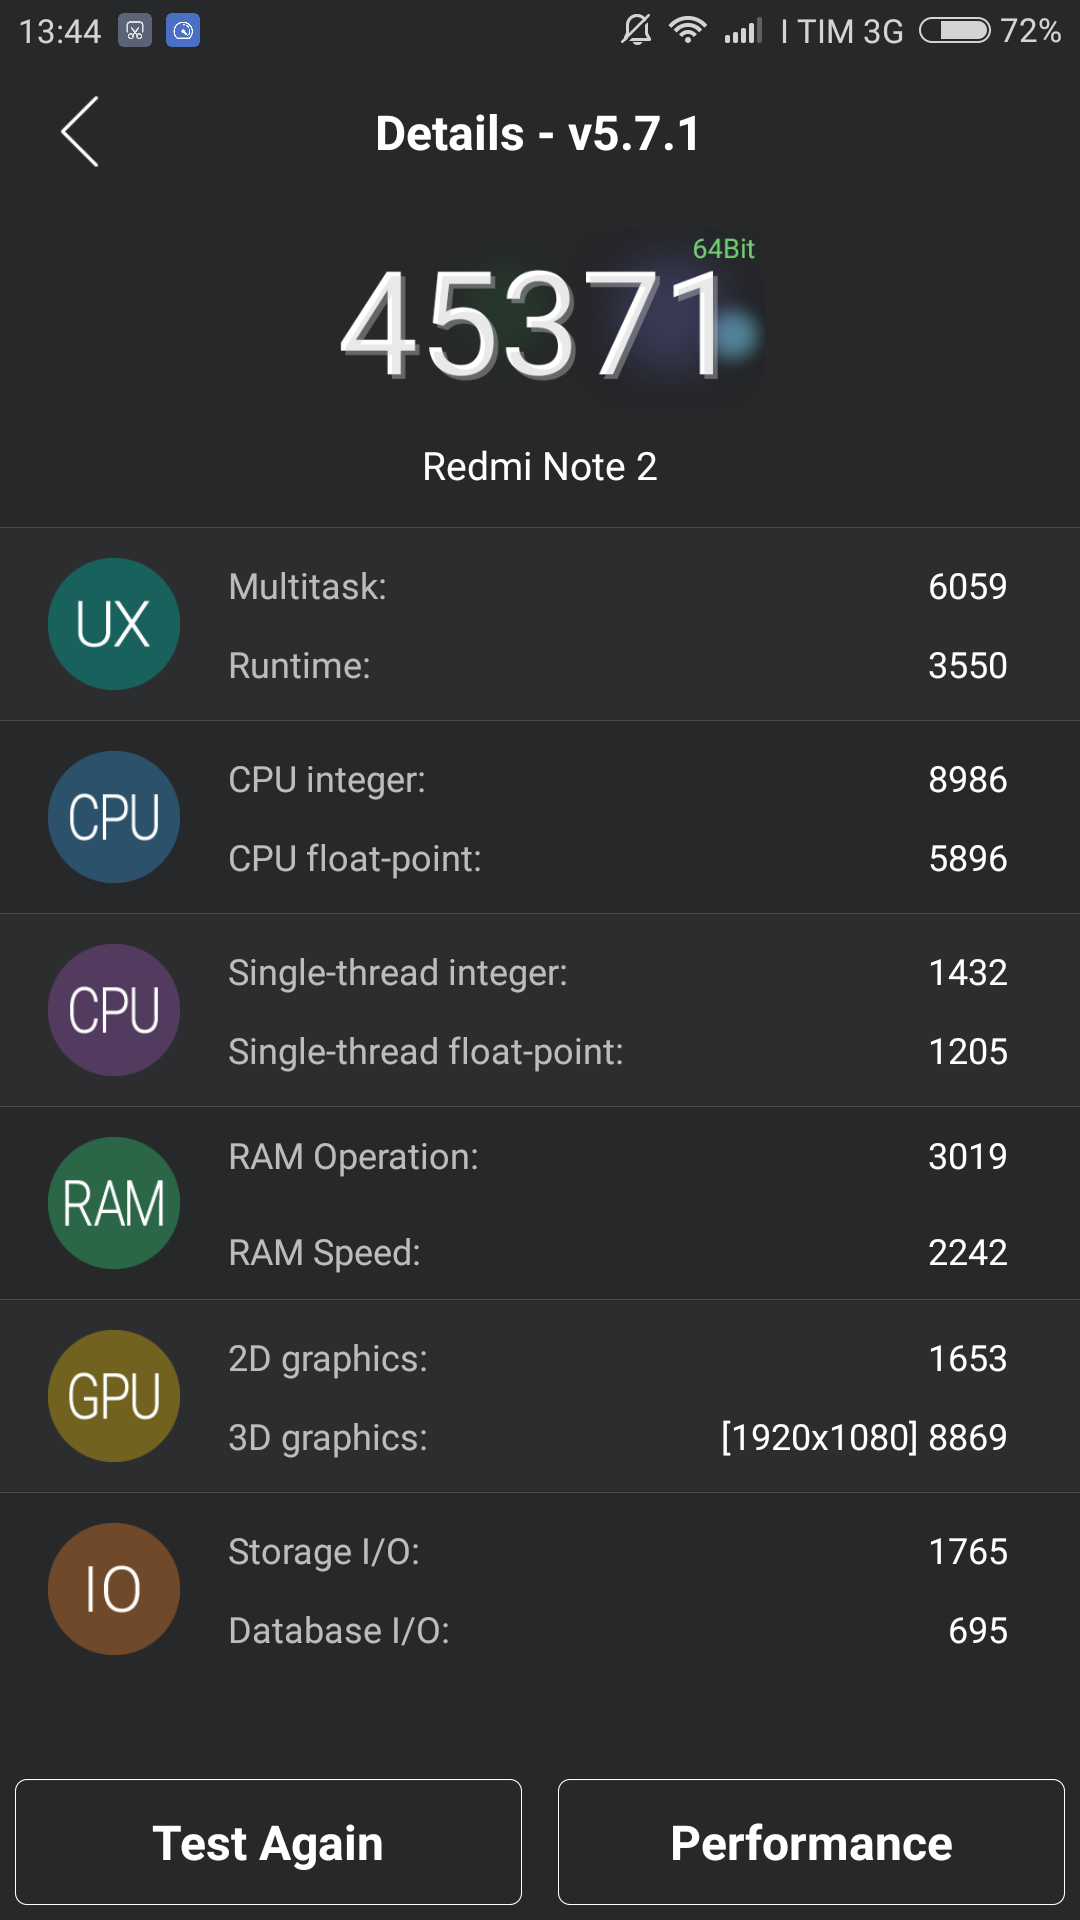
Task: Tap the Multitask score row
Action: coord(617,587)
